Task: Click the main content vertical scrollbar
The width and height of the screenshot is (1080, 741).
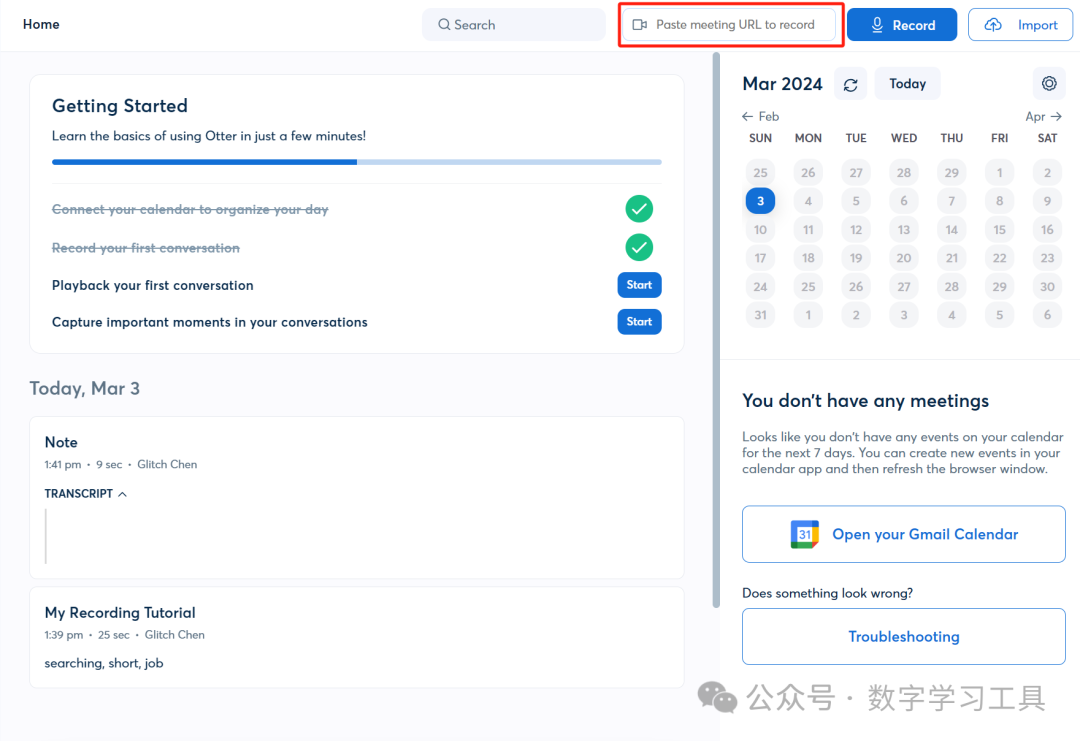Action: 716,331
